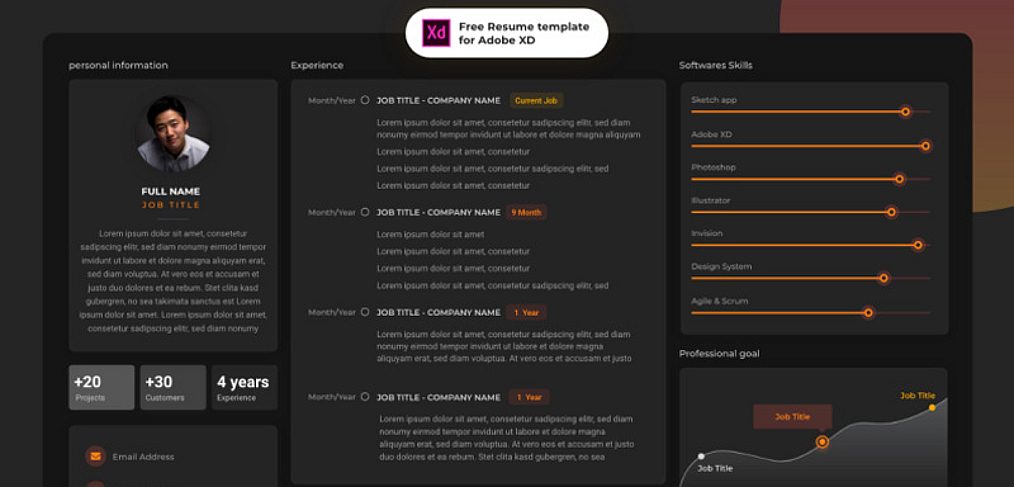Click the Current Job badge
The width and height of the screenshot is (1014, 487).
(x=536, y=101)
